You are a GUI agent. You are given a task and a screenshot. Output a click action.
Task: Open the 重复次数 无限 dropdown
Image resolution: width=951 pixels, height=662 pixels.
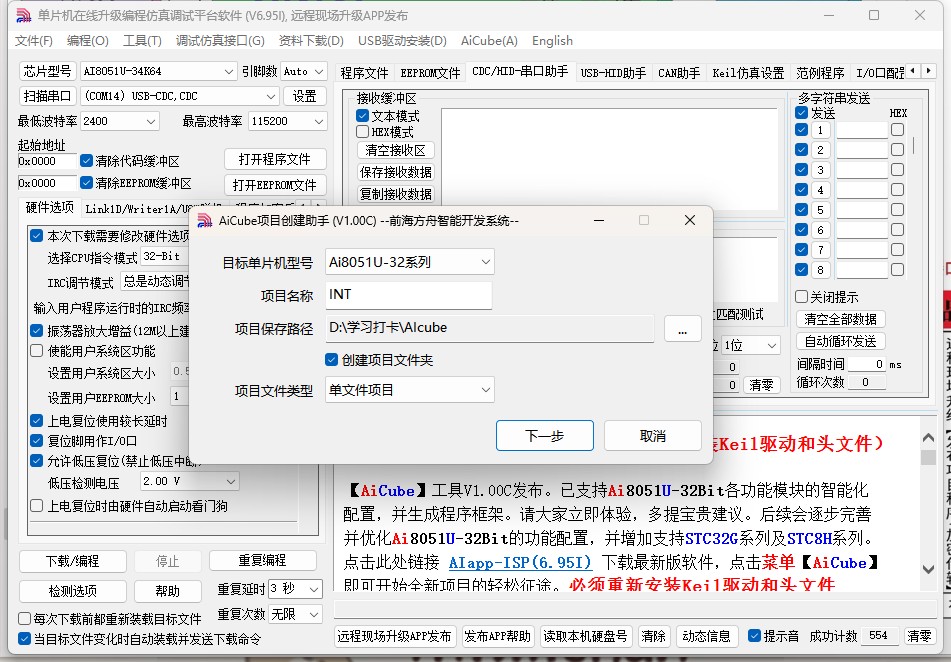[x=314, y=614]
